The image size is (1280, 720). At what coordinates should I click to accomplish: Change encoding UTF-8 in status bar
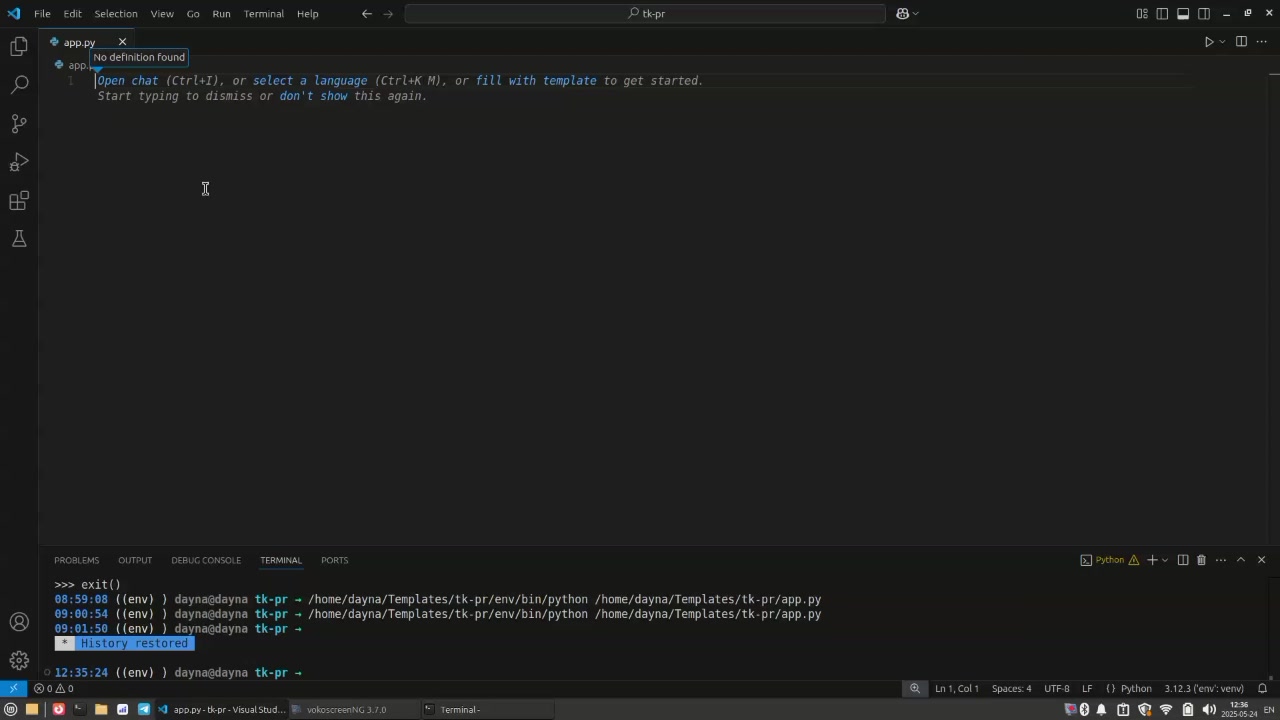(1057, 689)
